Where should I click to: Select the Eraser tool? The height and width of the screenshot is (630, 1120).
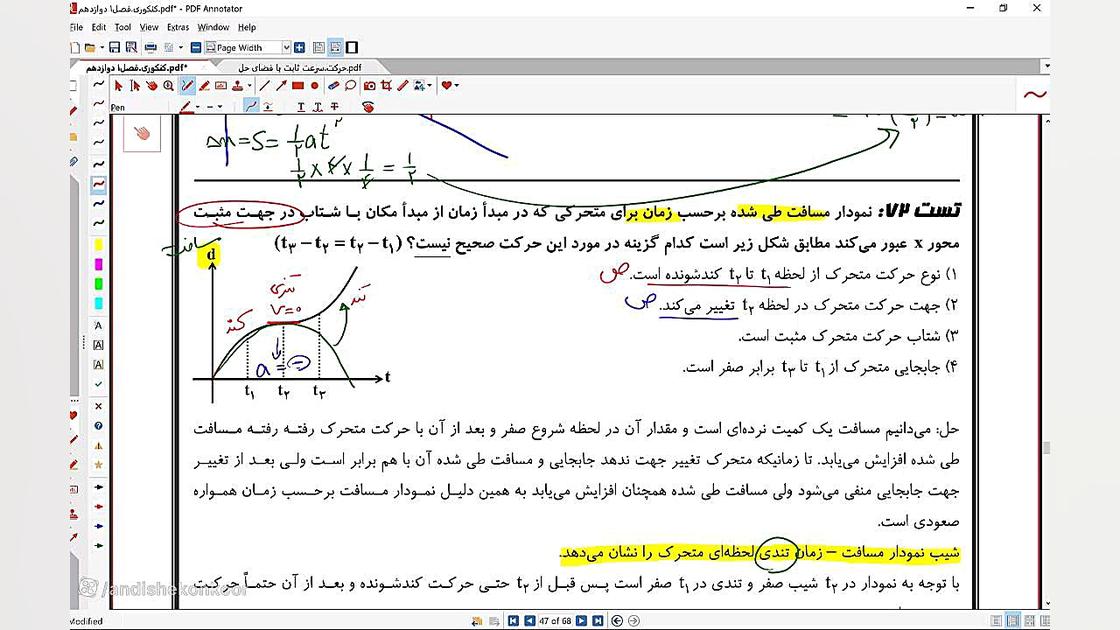334,86
